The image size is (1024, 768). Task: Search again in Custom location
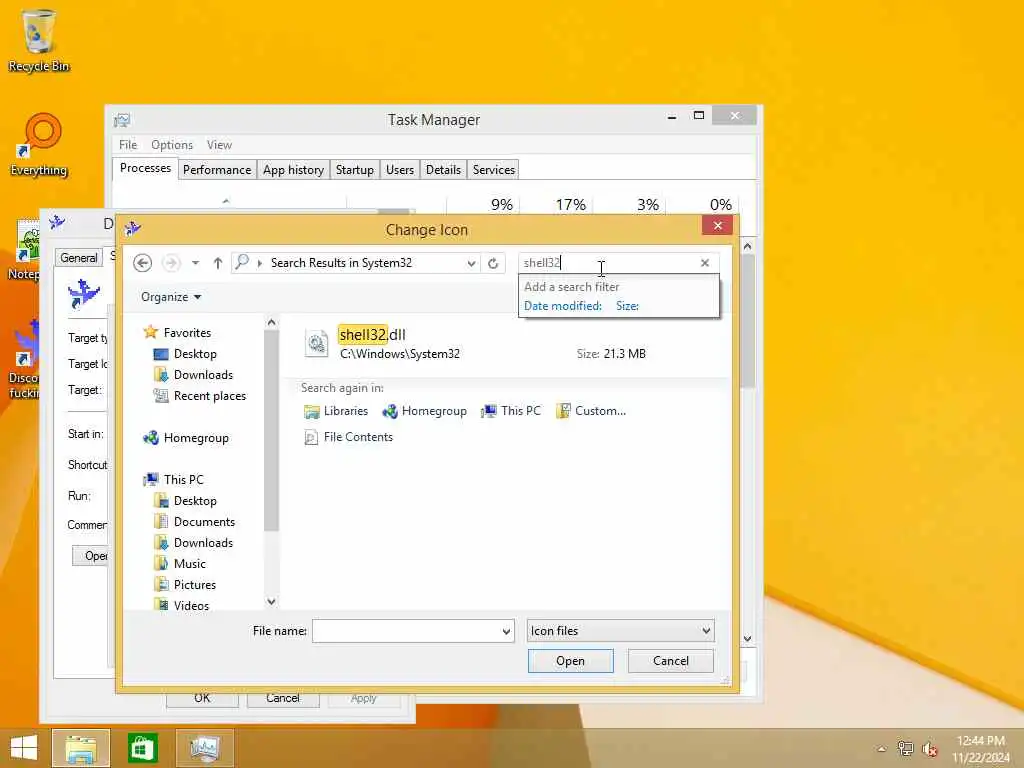591,411
